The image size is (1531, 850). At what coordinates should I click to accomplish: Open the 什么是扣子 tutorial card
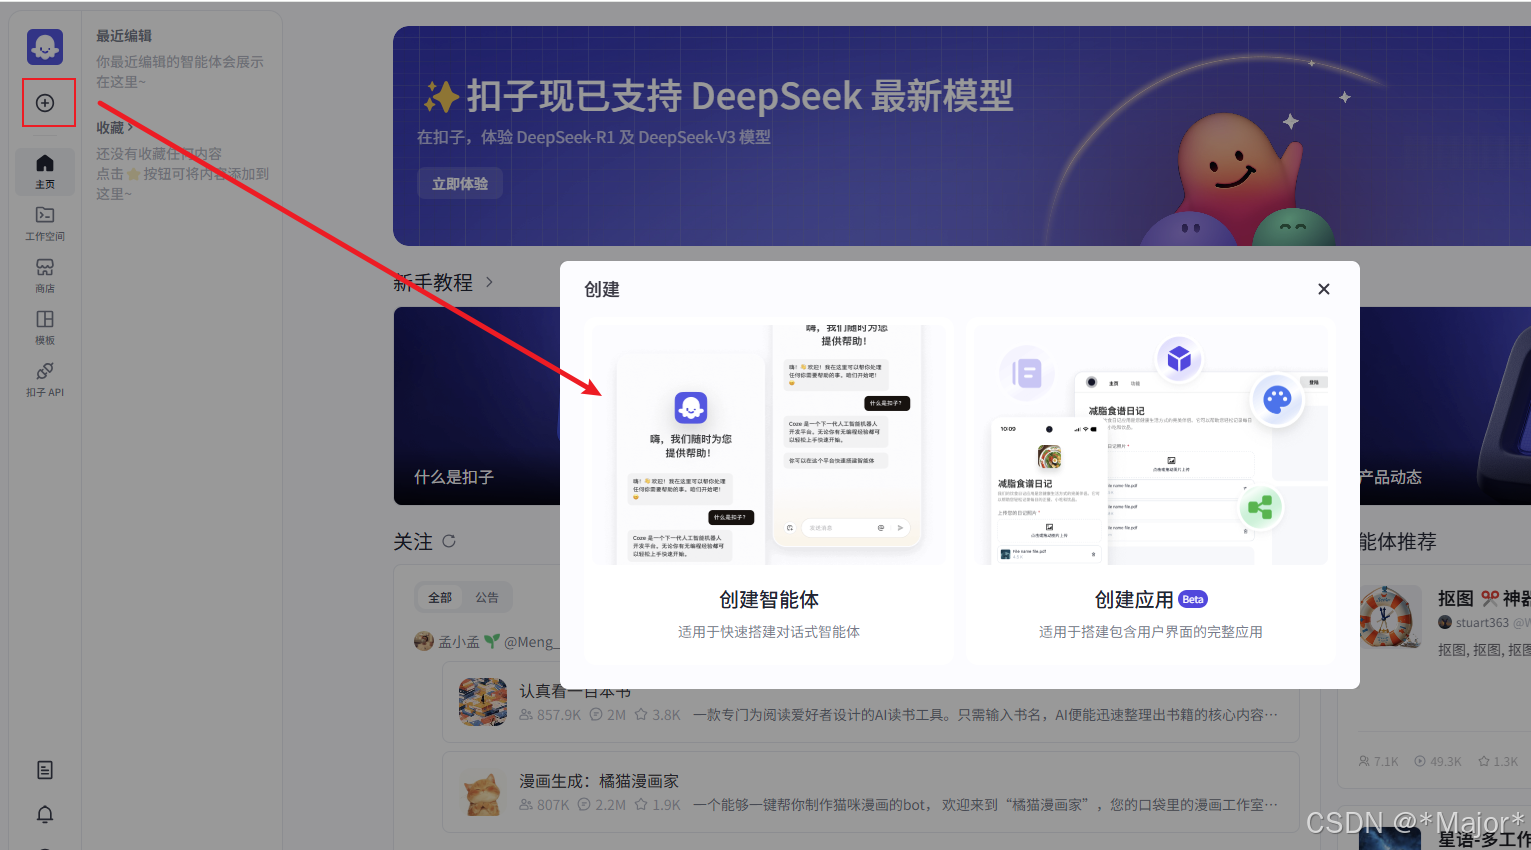[x=477, y=406]
